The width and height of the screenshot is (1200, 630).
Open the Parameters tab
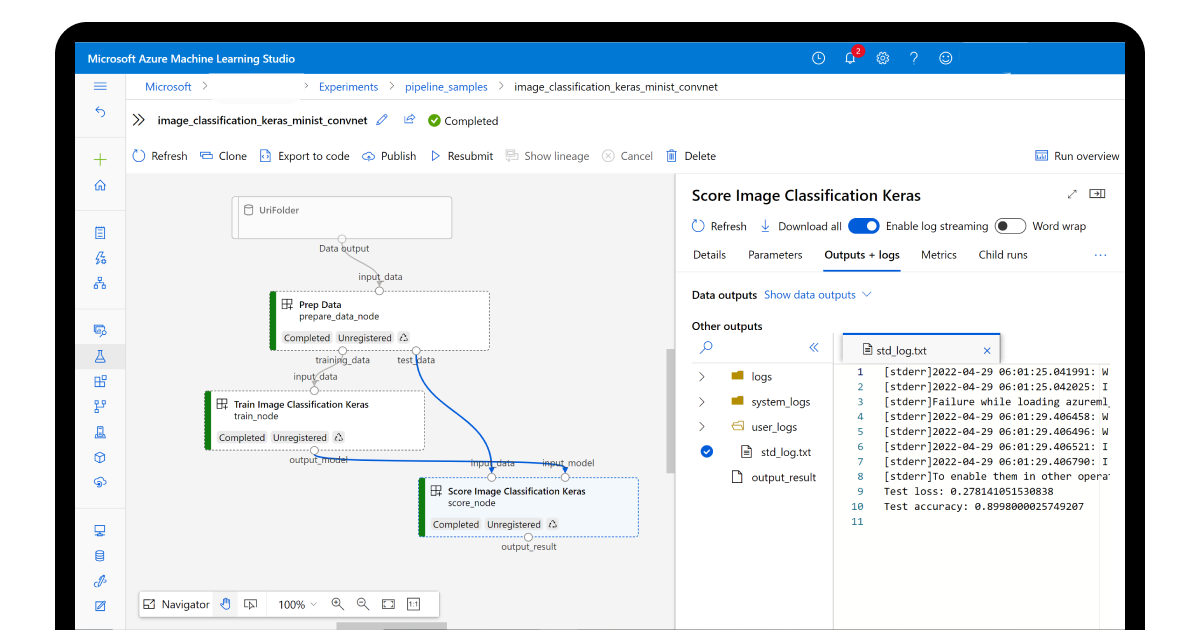[775, 255]
